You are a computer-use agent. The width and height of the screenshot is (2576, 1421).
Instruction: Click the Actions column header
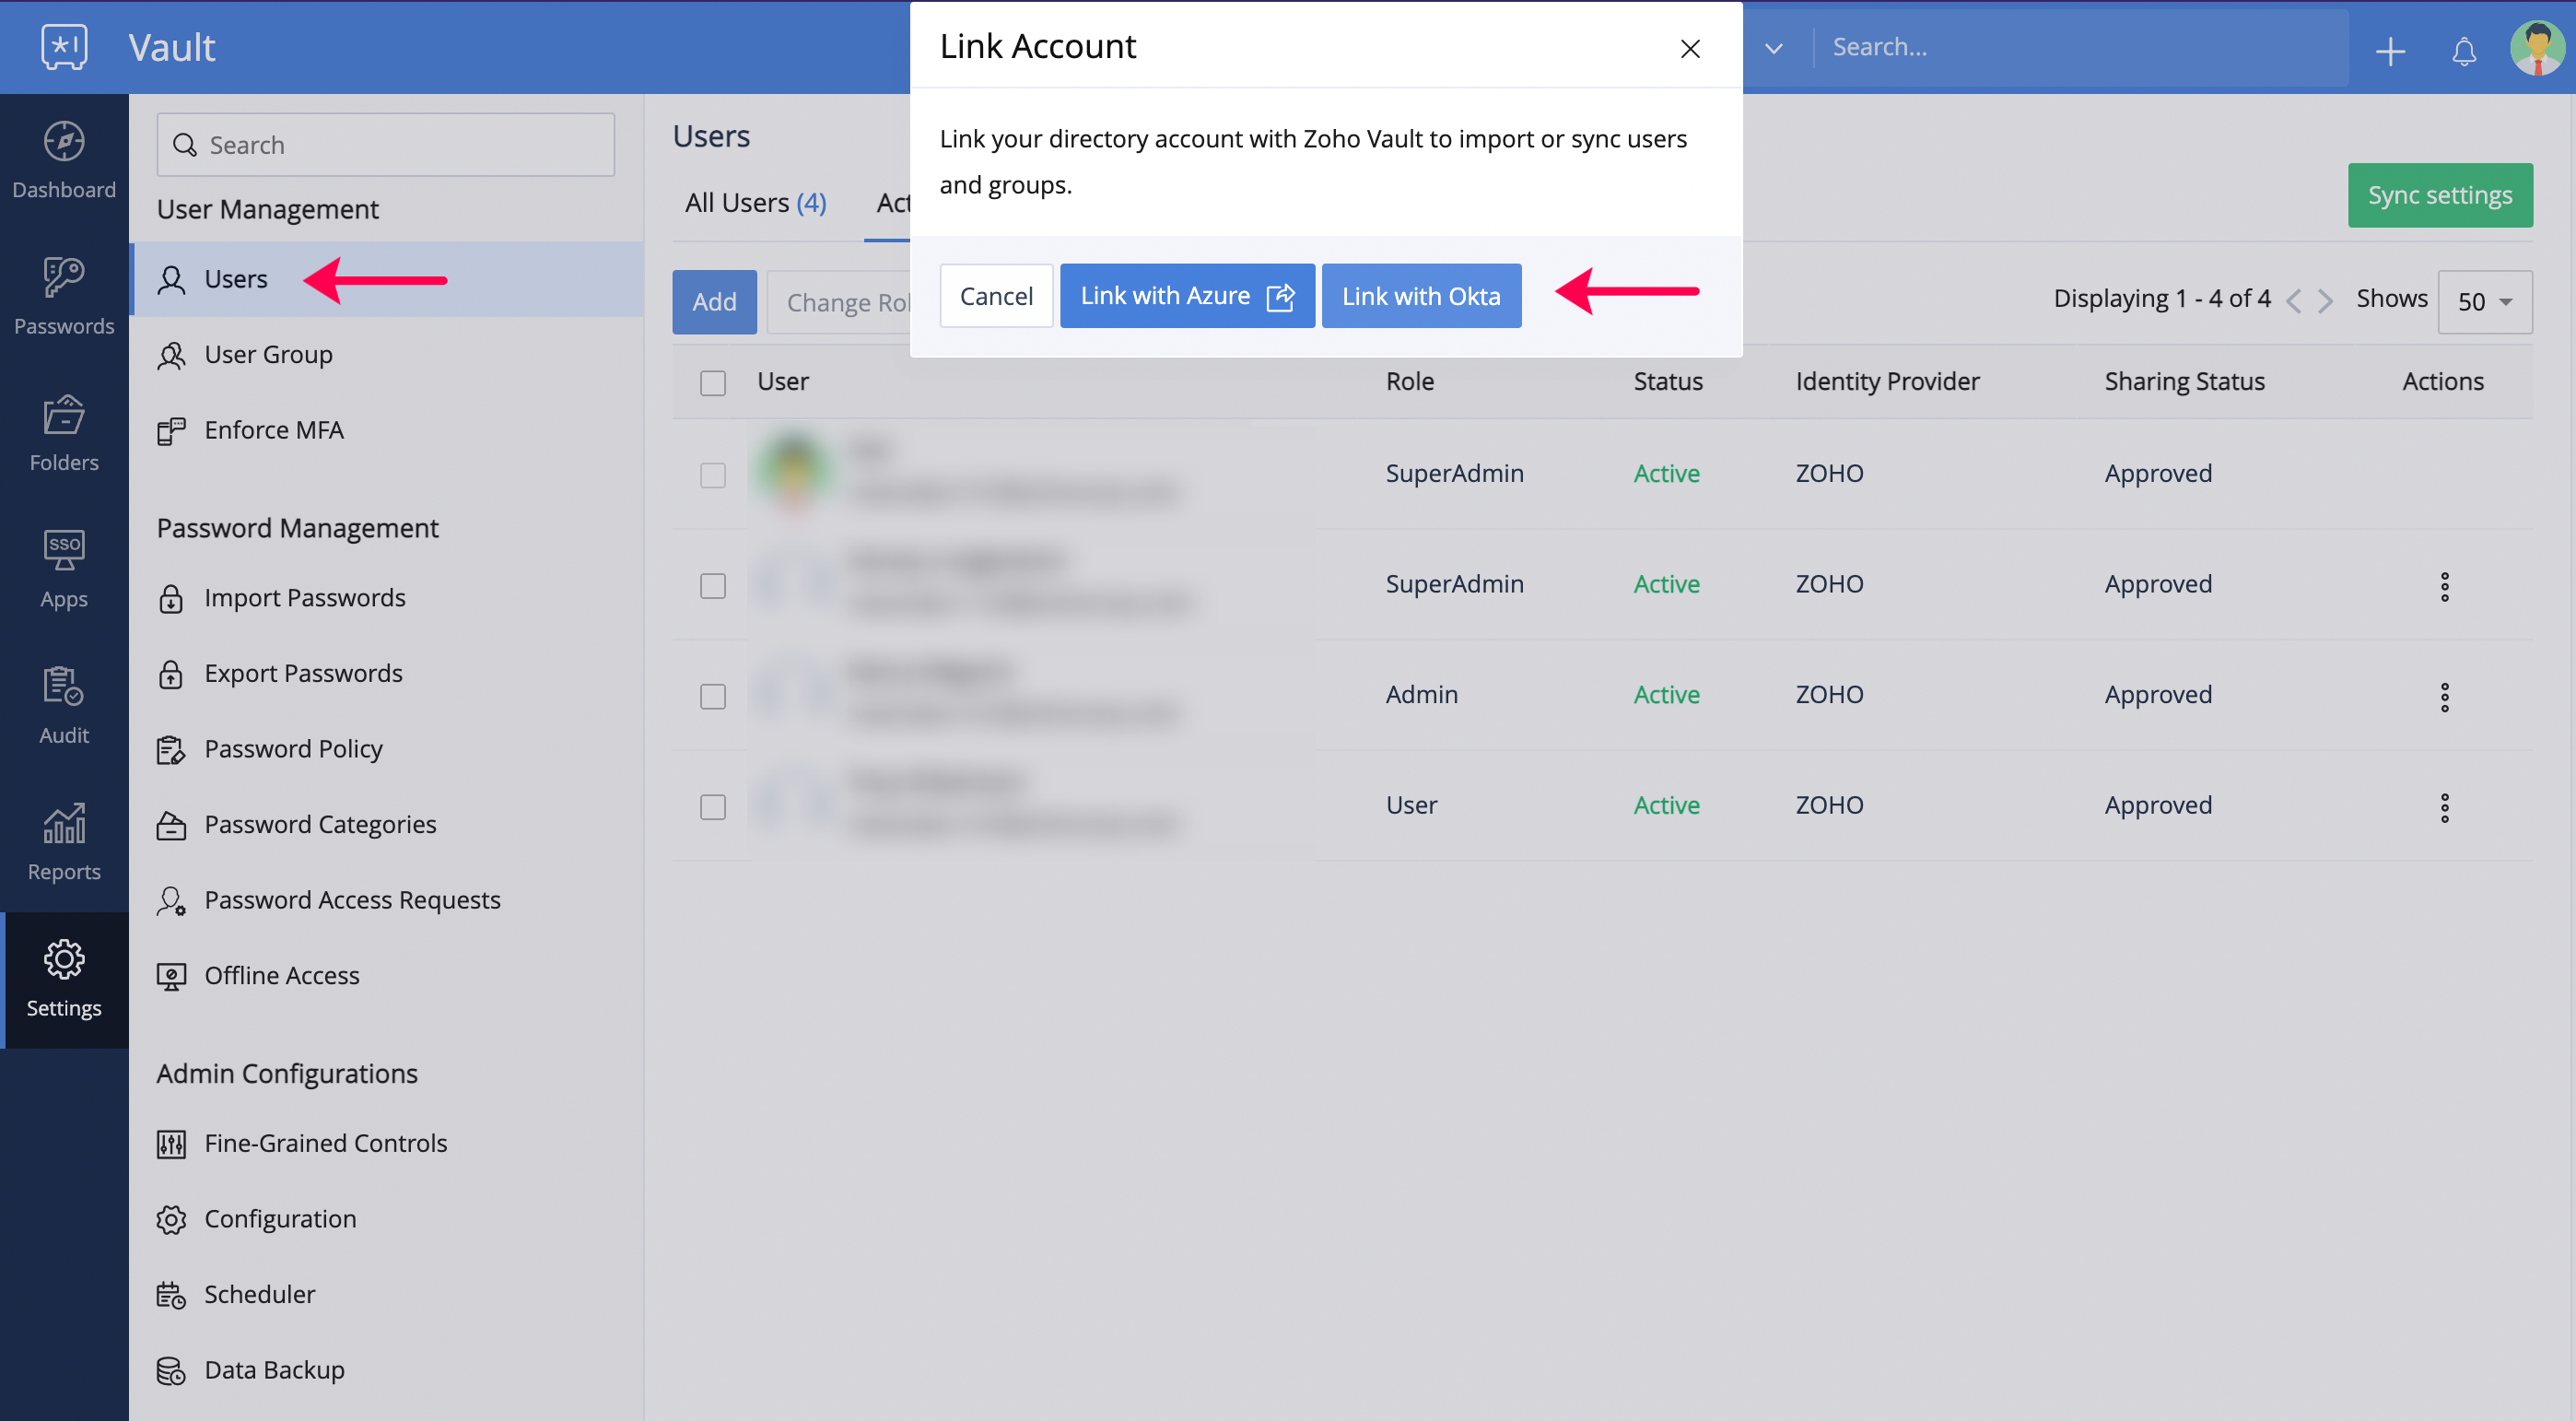coord(2442,381)
